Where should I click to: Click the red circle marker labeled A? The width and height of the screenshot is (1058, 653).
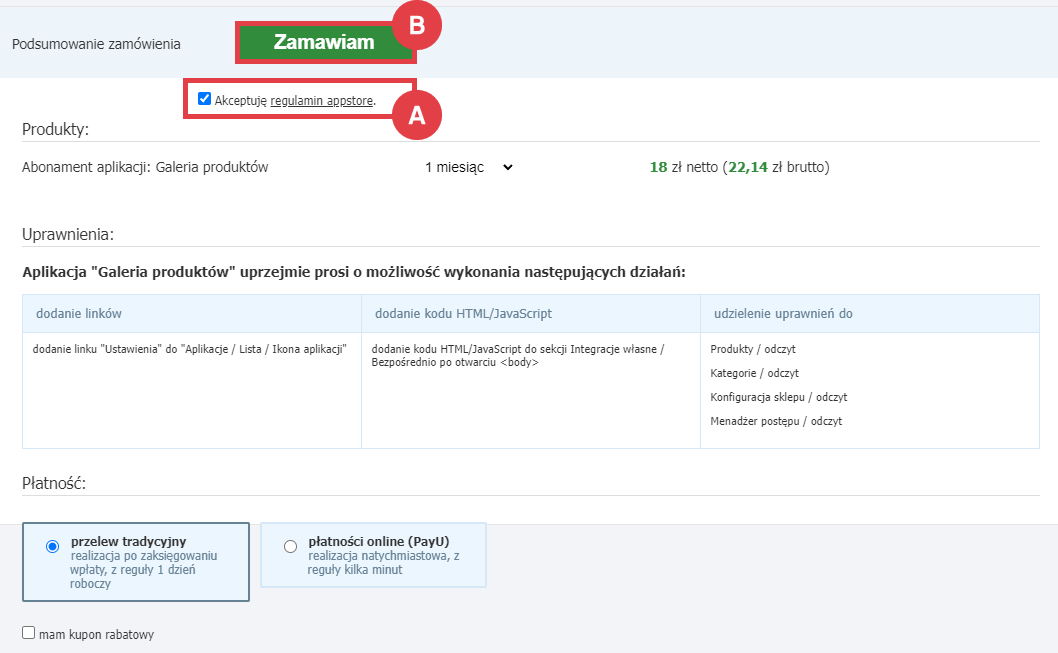point(417,116)
